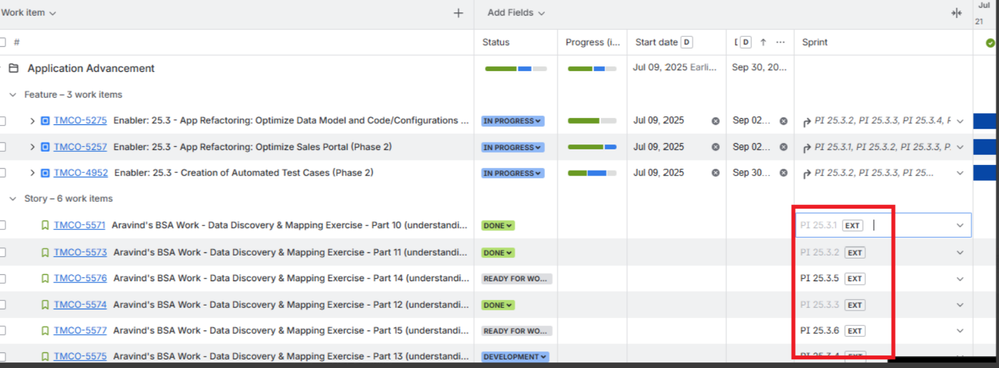
Task: Click the Progress column header
Action: click(593, 42)
